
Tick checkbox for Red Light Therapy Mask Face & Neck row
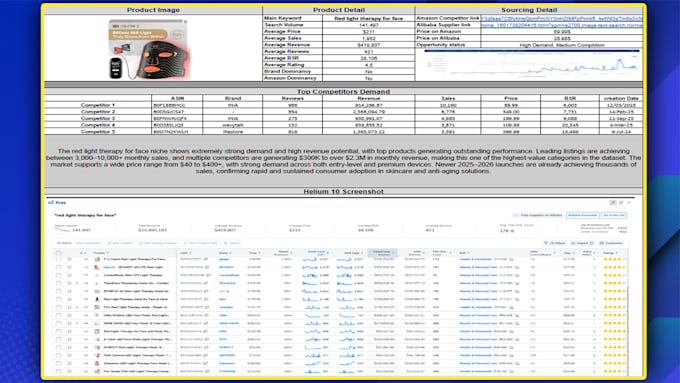pos(59,299)
